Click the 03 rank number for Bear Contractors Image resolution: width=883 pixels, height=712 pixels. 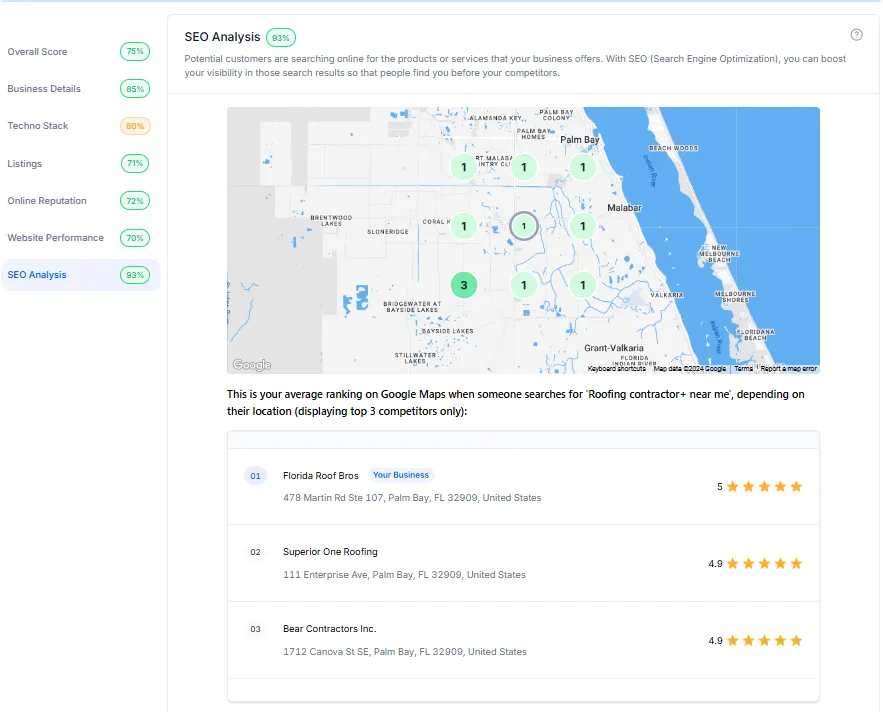(255, 629)
